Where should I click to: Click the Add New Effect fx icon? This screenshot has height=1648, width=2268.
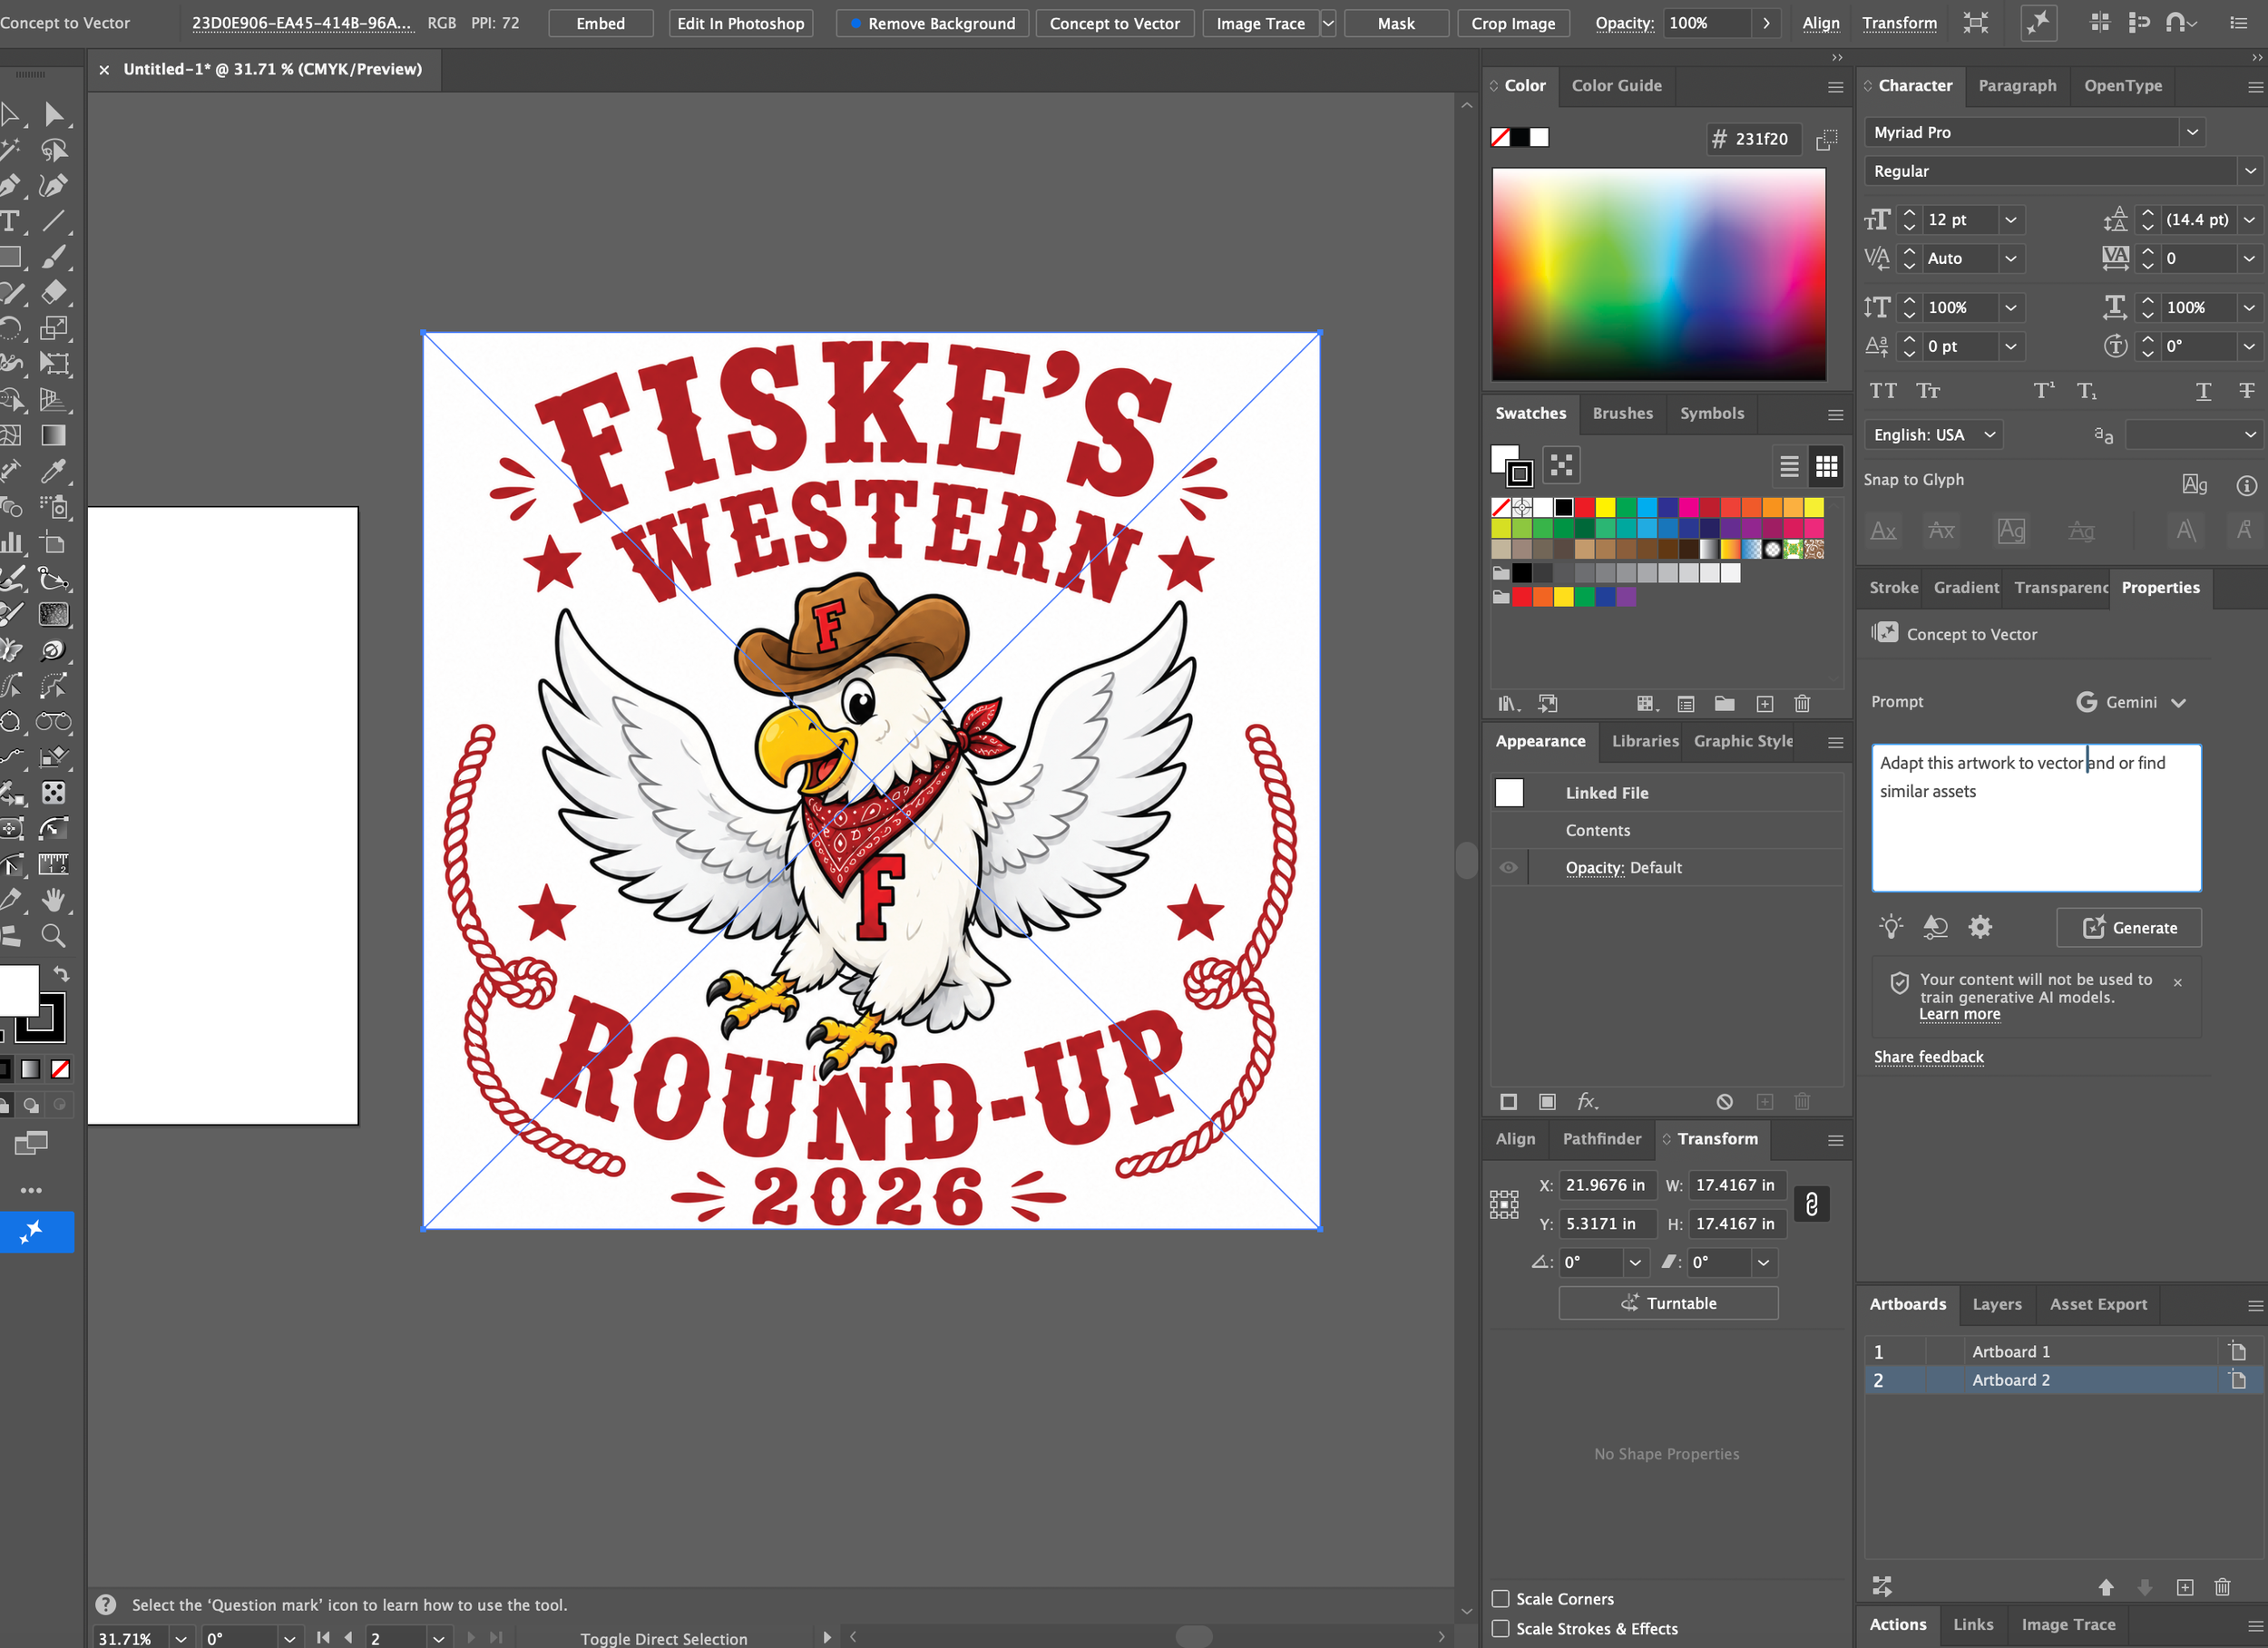click(1587, 1101)
